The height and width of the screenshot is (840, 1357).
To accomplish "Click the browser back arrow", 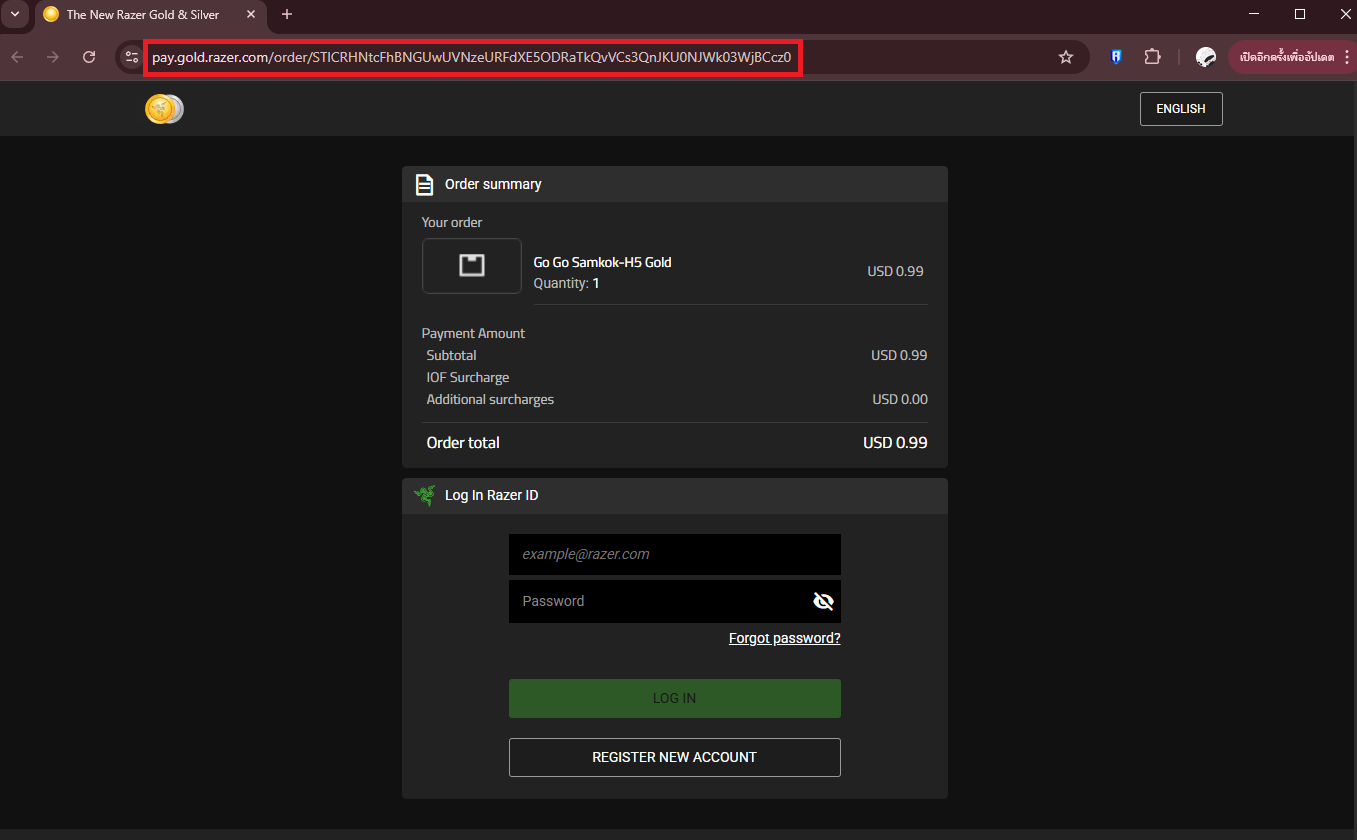I will [x=17, y=57].
